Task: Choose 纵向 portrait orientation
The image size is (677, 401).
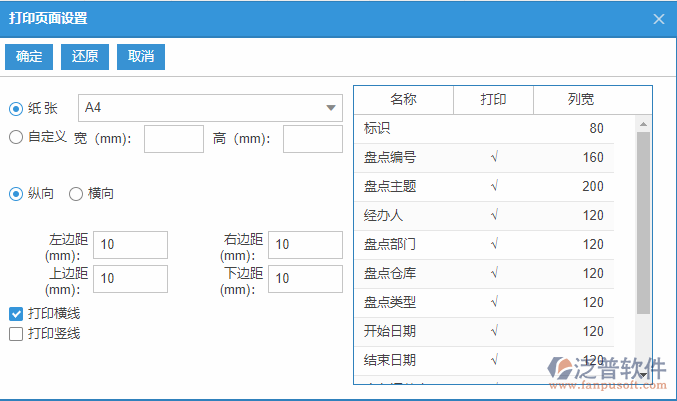Action: (16, 194)
